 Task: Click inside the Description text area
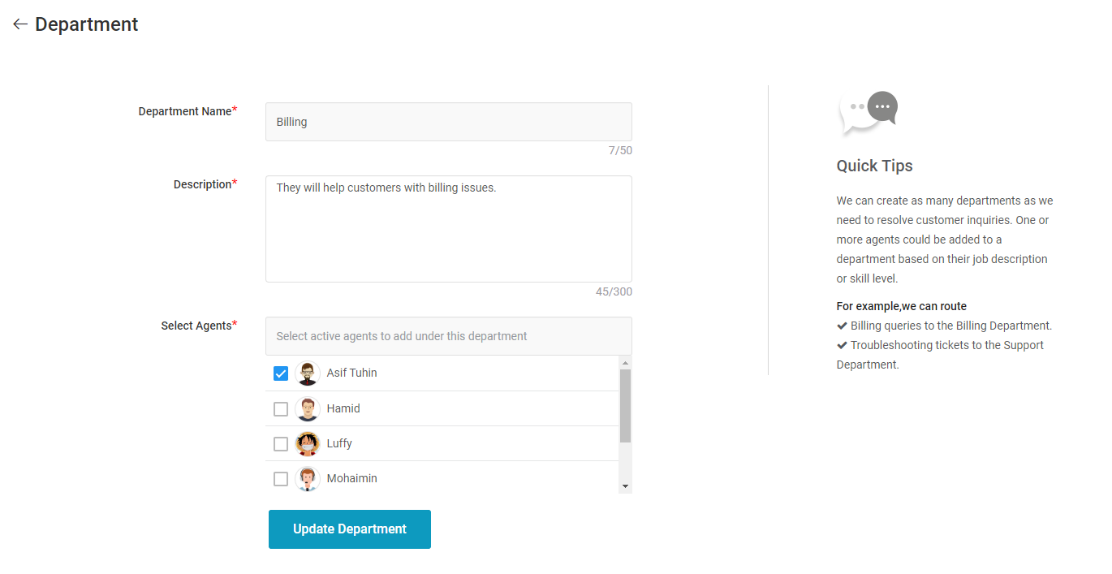click(x=448, y=229)
